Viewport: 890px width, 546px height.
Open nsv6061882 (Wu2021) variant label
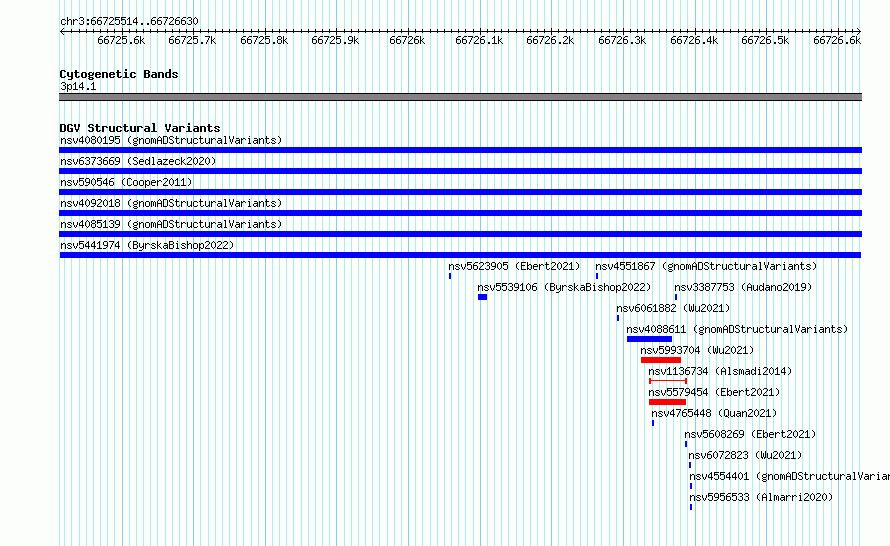tap(673, 308)
